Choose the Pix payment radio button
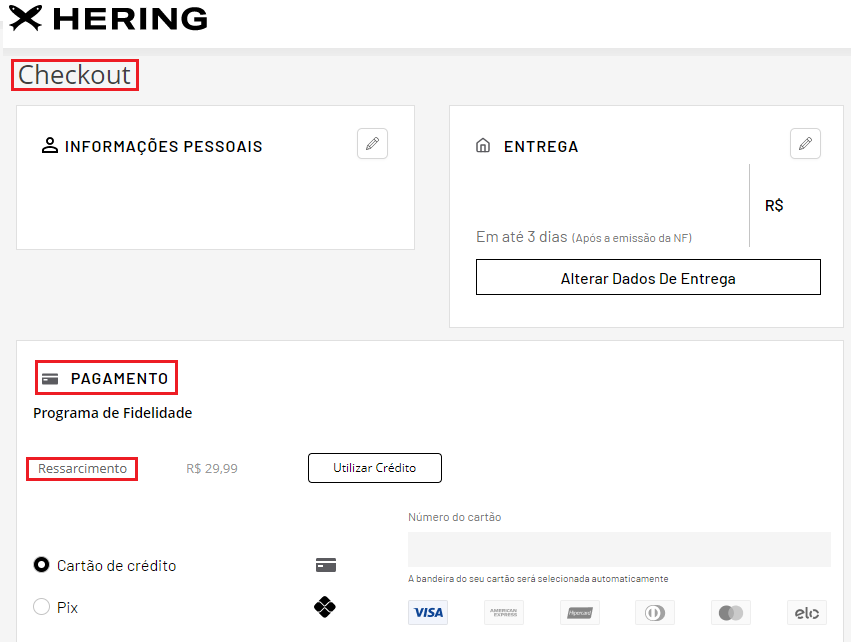This screenshot has height=643, width=851. pos(41,607)
